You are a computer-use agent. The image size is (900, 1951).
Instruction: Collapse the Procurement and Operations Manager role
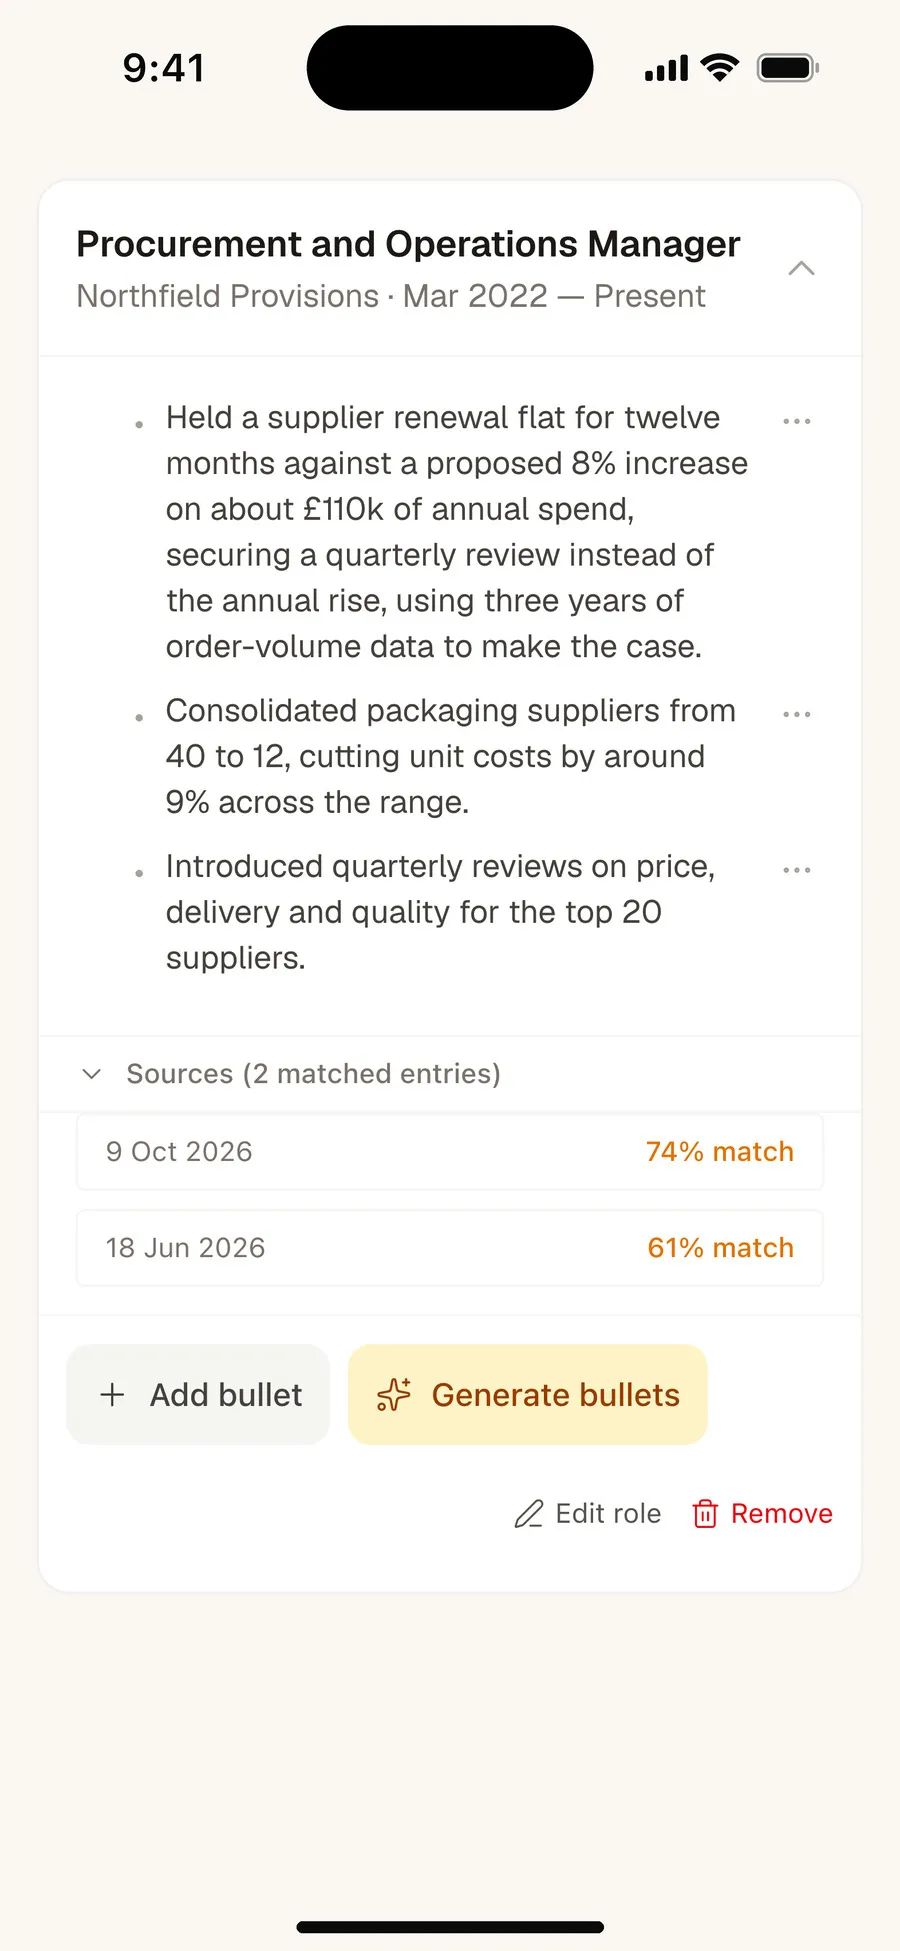(x=801, y=268)
